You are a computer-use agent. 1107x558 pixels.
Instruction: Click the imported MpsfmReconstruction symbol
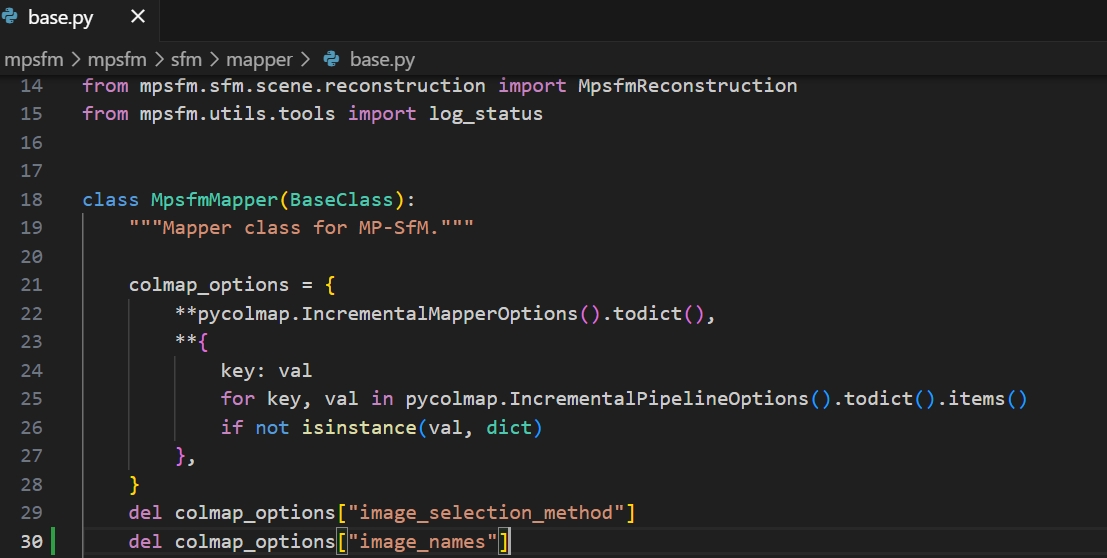pos(687,86)
